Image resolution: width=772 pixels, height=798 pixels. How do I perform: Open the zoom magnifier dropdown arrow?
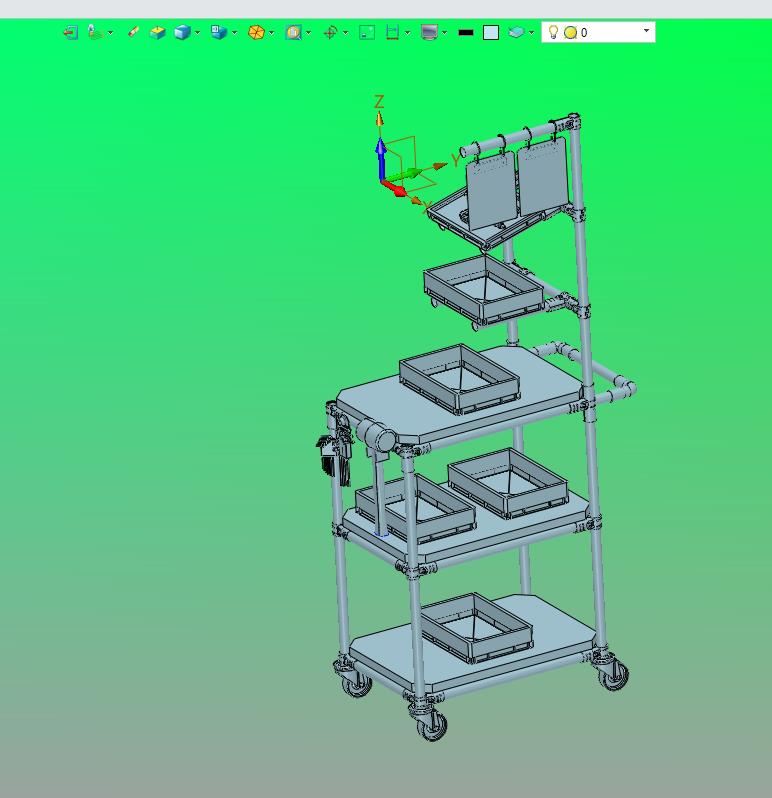click(x=308, y=33)
